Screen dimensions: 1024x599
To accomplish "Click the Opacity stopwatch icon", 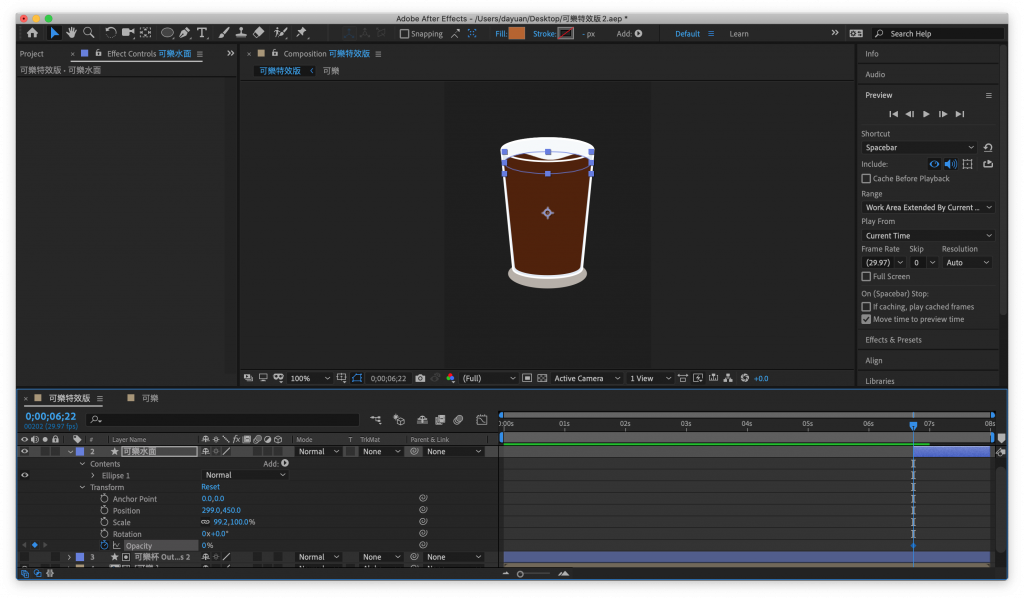I will [104, 545].
